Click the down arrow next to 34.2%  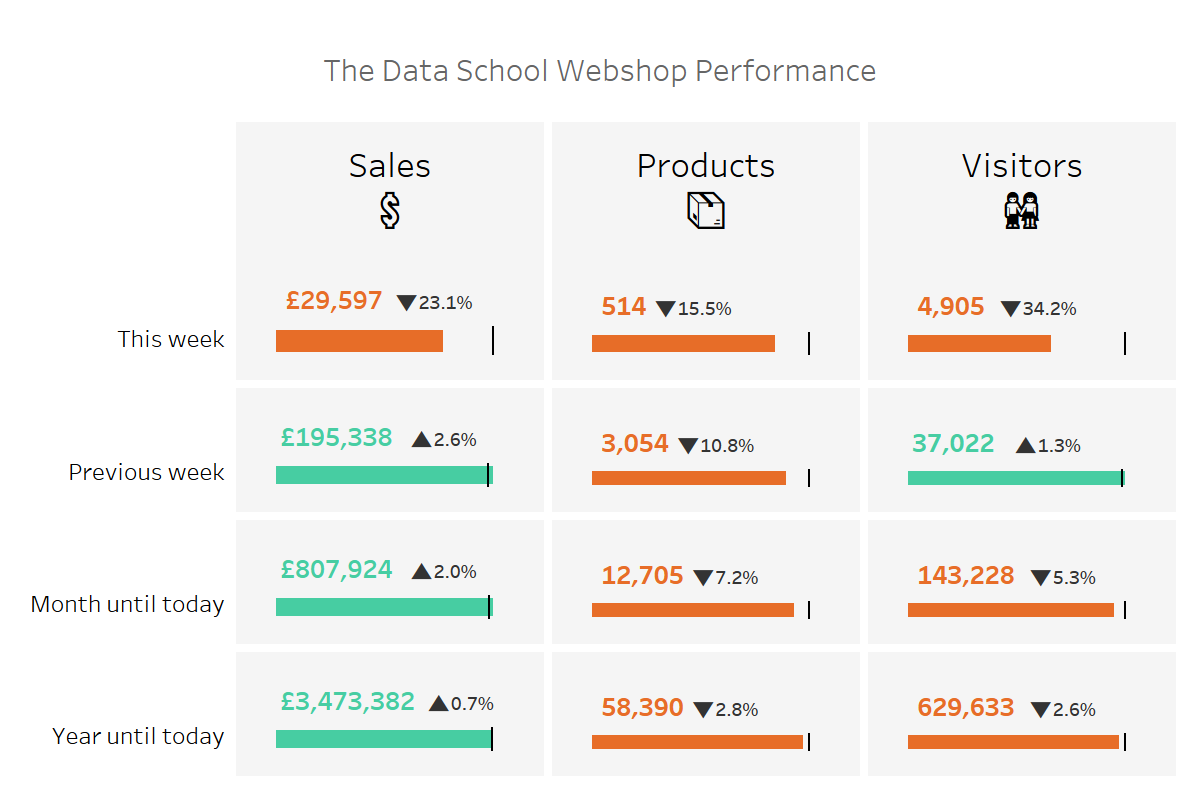pos(1010,309)
